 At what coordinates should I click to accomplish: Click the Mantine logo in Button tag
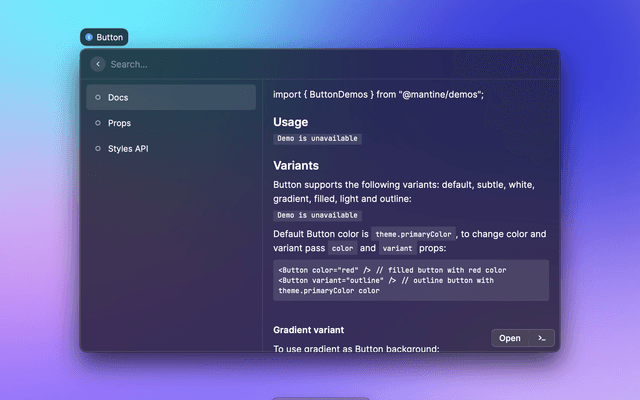point(89,37)
